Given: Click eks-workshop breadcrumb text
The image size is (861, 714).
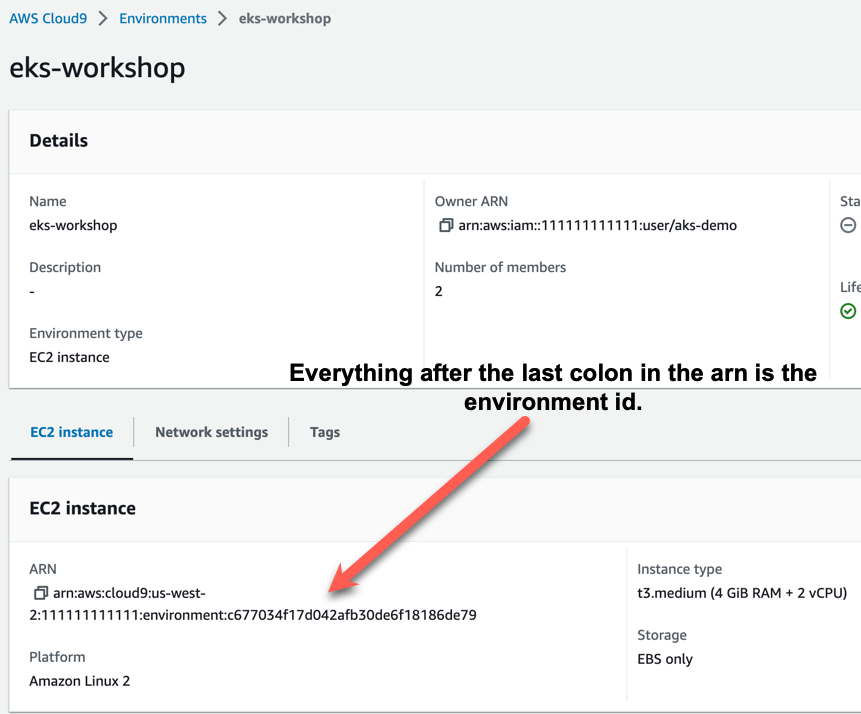Looking at the screenshot, I should pyautogui.click(x=284, y=18).
